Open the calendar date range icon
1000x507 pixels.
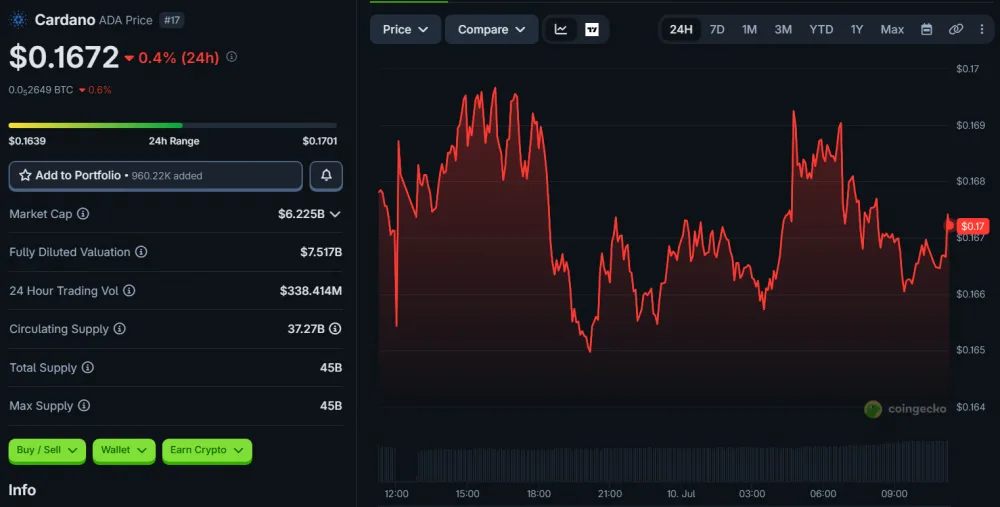click(x=927, y=29)
